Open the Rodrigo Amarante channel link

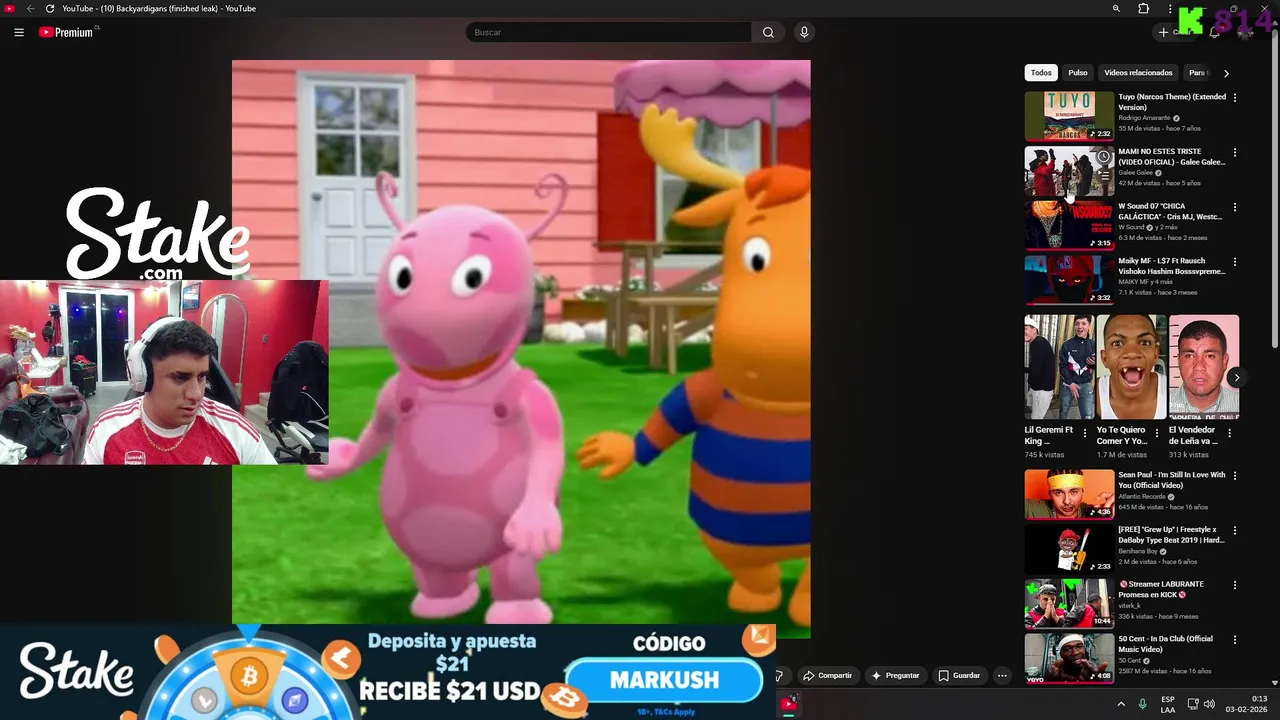pyautogui.click(x=1144, y=118)
